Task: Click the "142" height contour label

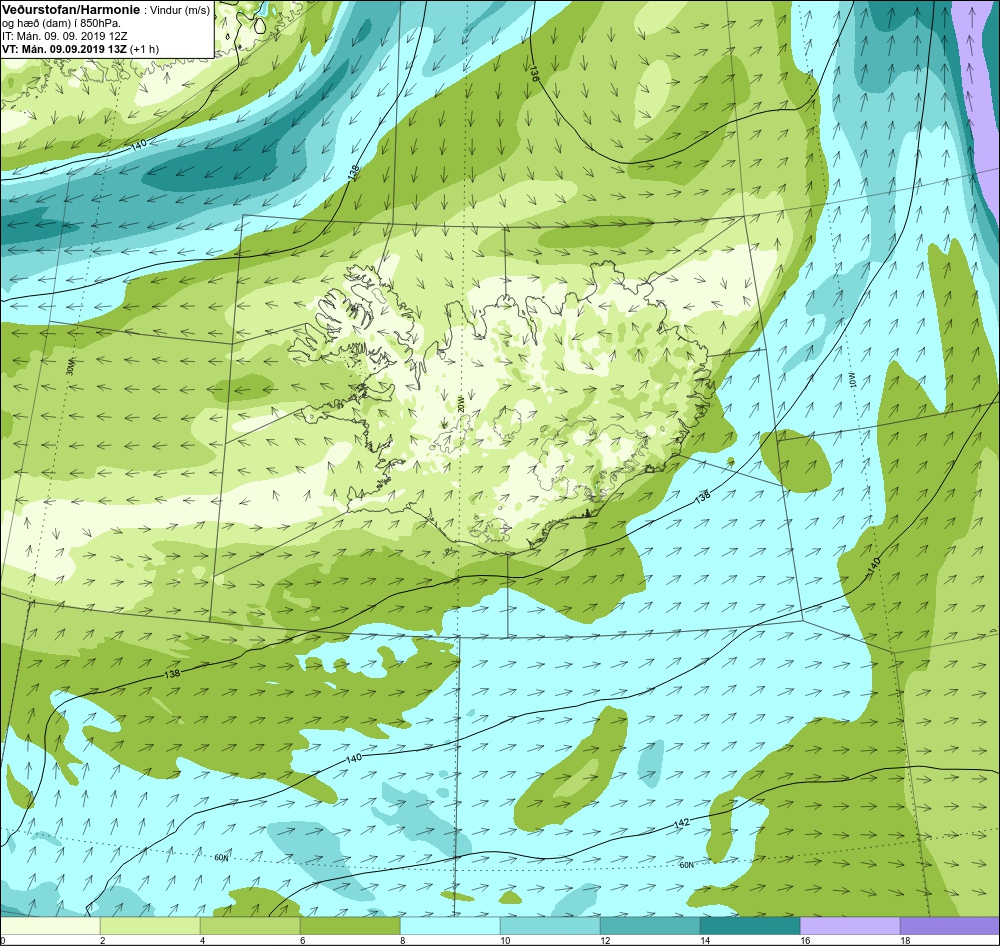Action: click(x=682, y=824)
